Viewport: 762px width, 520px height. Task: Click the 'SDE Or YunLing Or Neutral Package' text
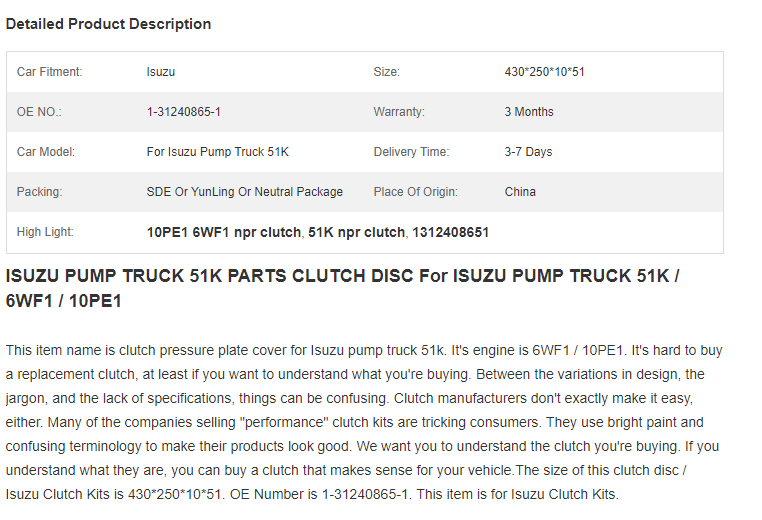tap(244, 192)
